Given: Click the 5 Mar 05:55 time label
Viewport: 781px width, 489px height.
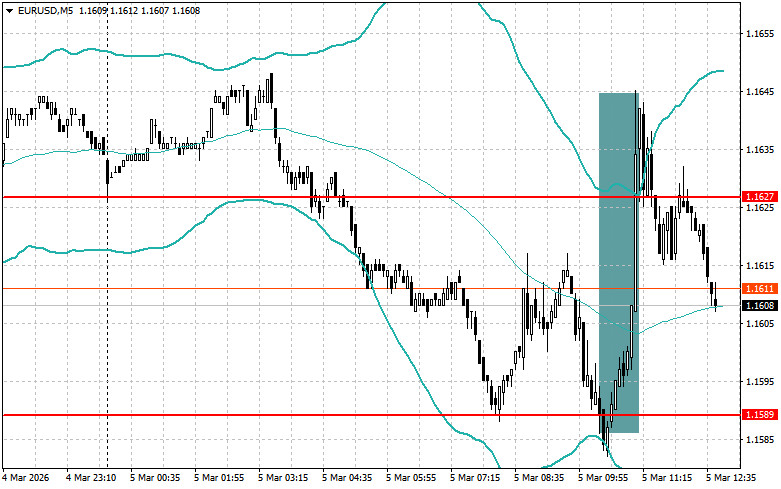Looking at the screenshot, I should point(411,478).
